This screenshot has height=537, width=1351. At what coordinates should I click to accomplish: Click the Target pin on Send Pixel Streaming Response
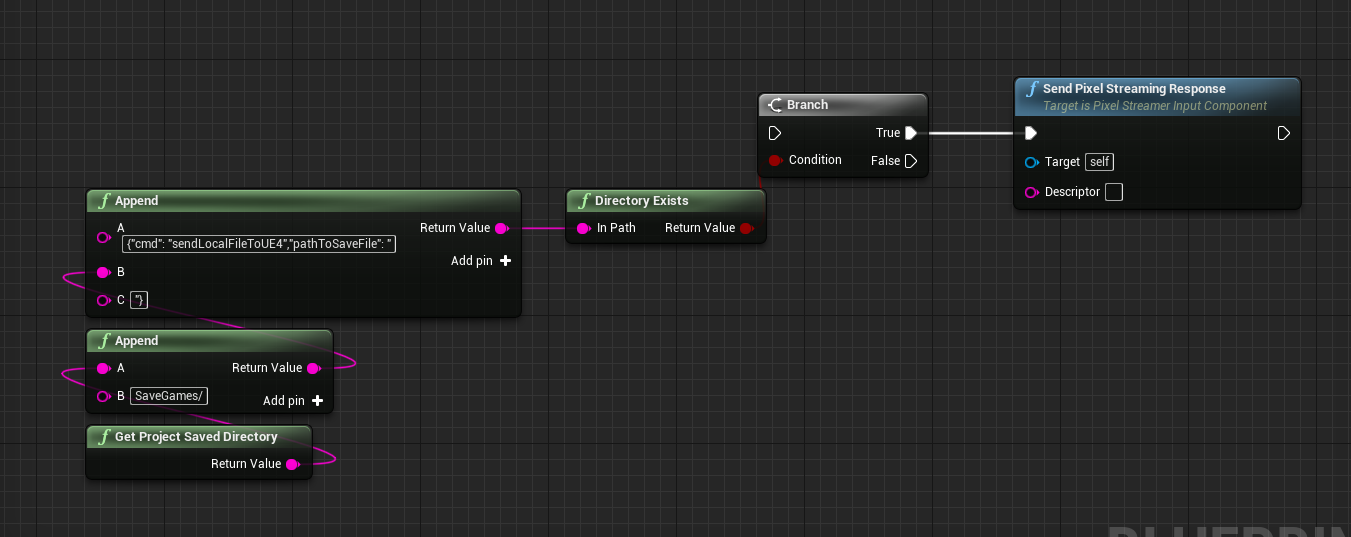(x=1032, y=162)
